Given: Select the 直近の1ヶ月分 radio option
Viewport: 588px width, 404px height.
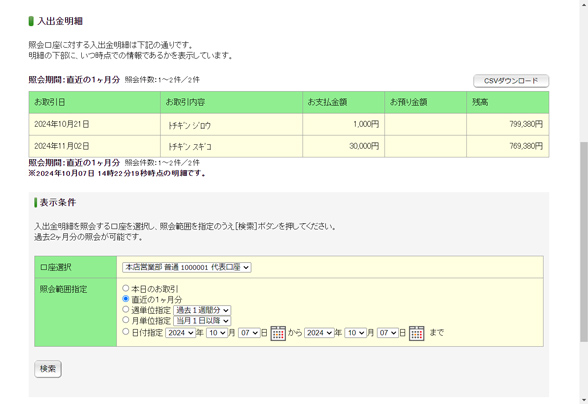Looking at the screenshot, I should [x=126, y=299].
